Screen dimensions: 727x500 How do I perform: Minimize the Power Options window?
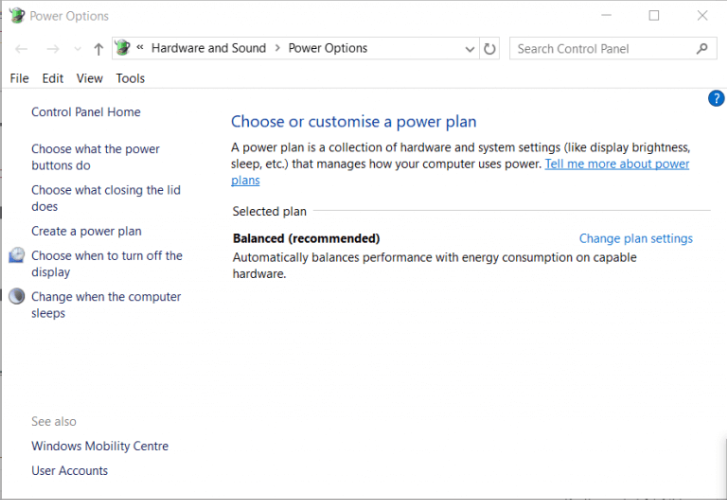tap(606, 15)
